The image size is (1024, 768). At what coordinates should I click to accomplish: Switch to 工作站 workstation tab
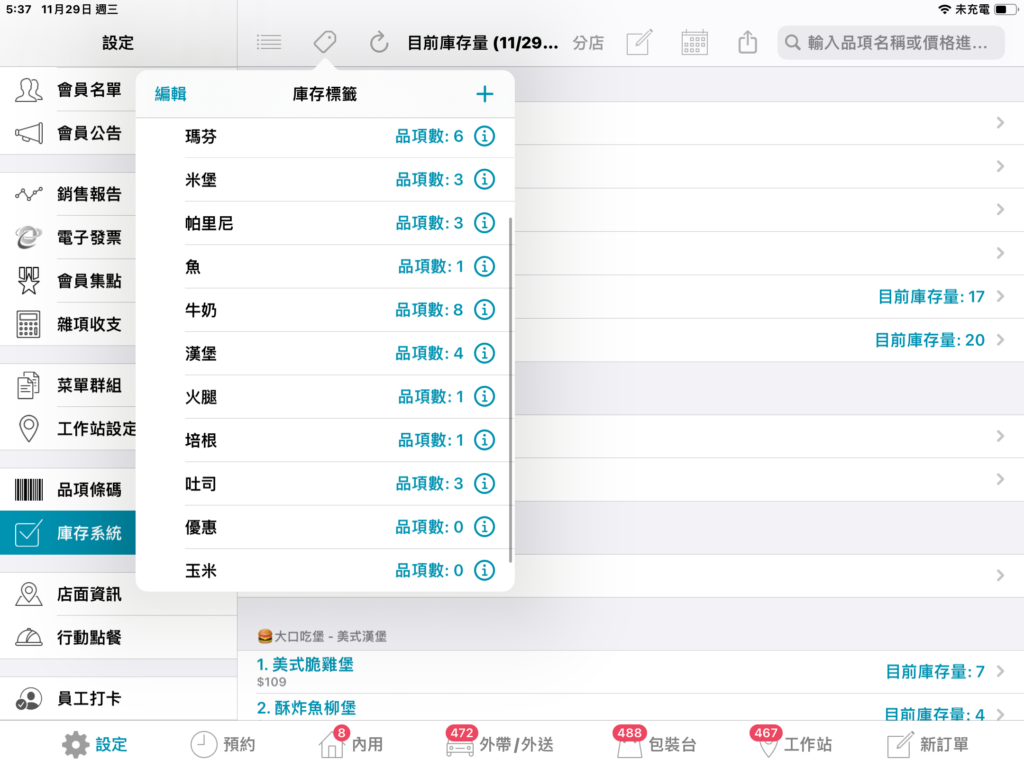point(791,743)
